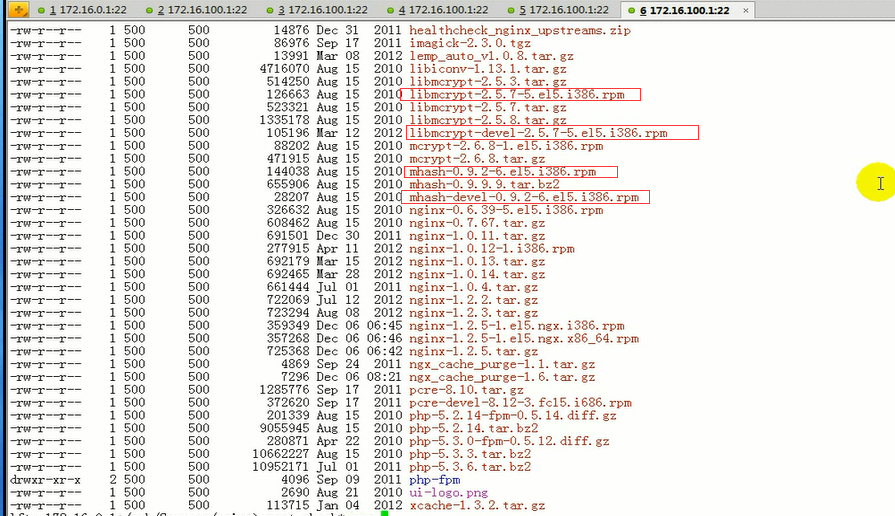Screen dimensions: 895x516
Task: Click filename libmcrypt-2.5.7-5.el5.i386.rpm
Action: coord(517,94)
